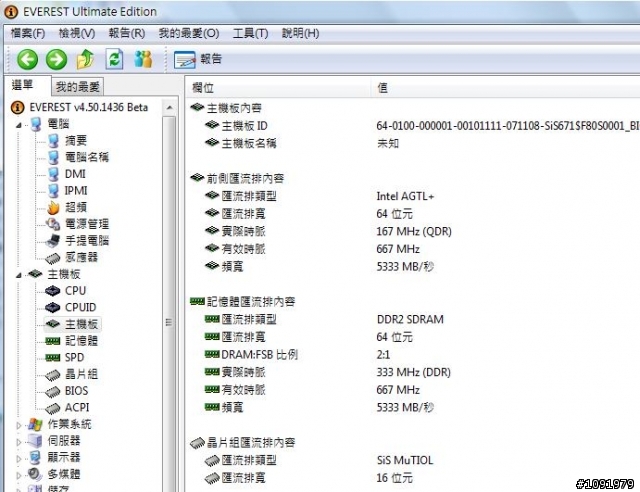Click the 多媒體 speaker icon

pos(36,475)
